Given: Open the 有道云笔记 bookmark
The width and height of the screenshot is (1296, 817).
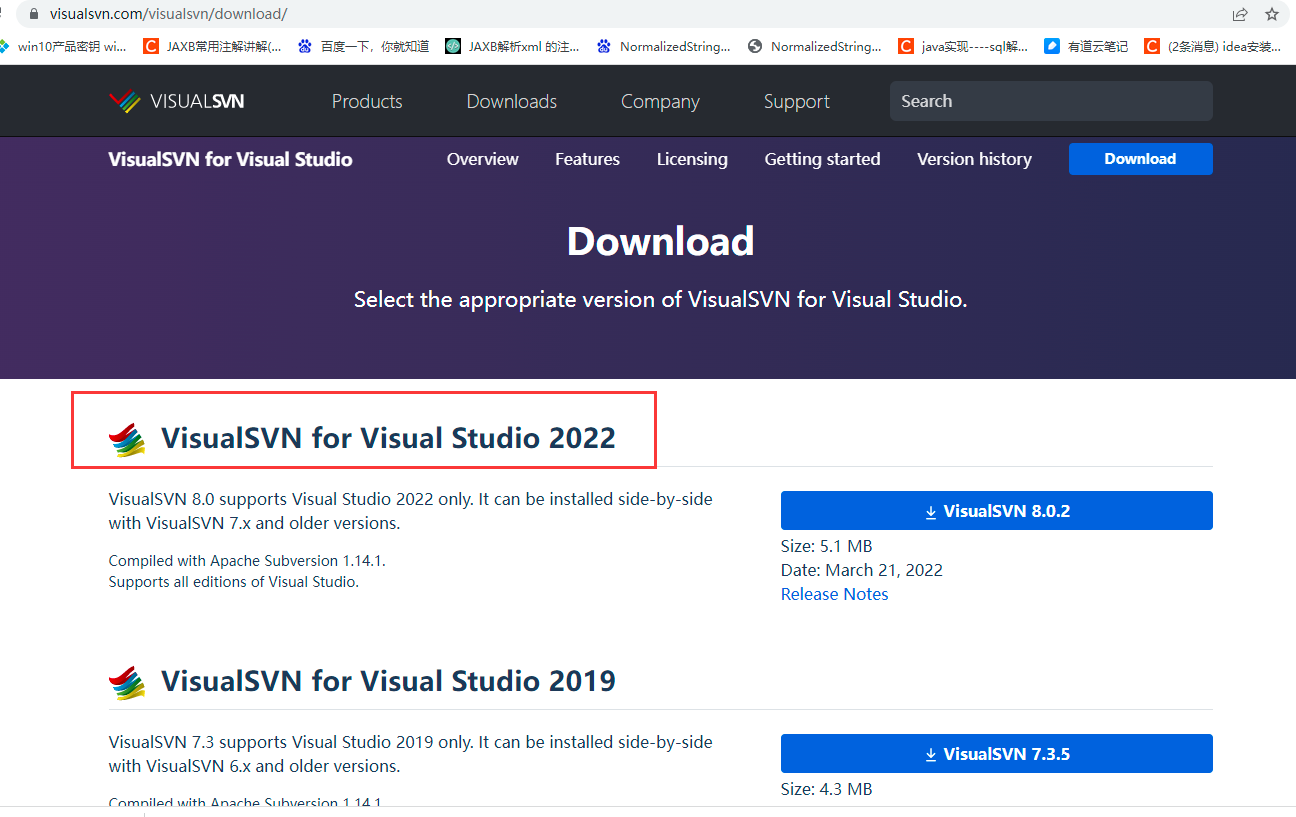Looking at the screenshot, I should [x=1086, y=46].
